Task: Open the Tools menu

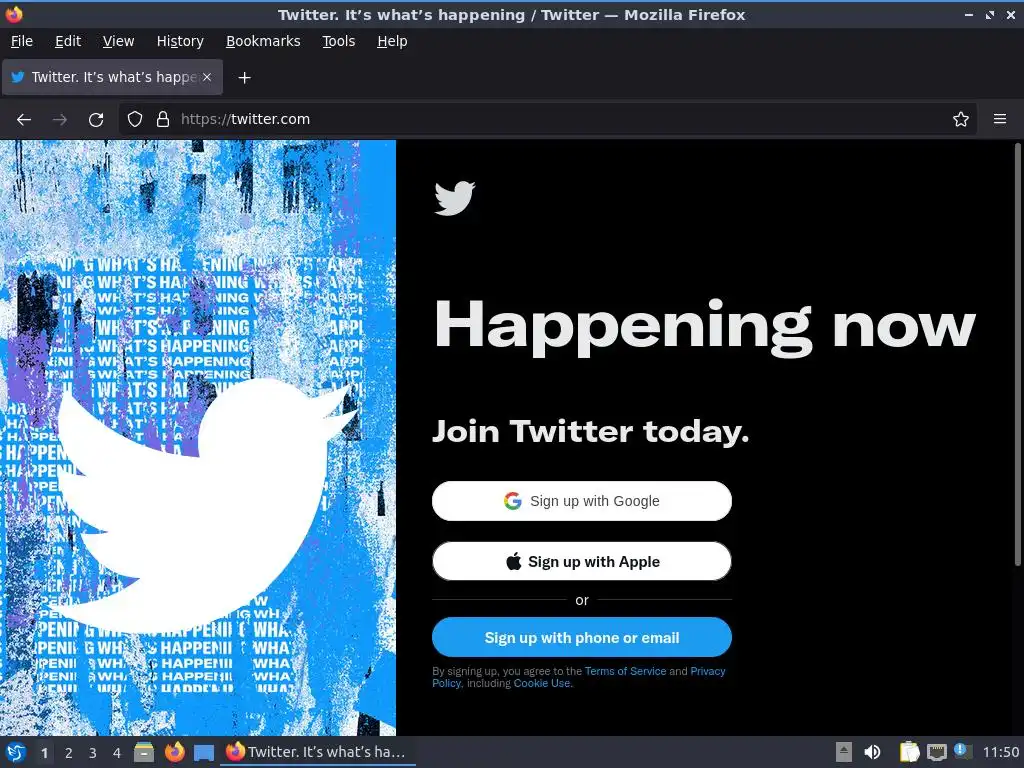Action: click(338, 41)
